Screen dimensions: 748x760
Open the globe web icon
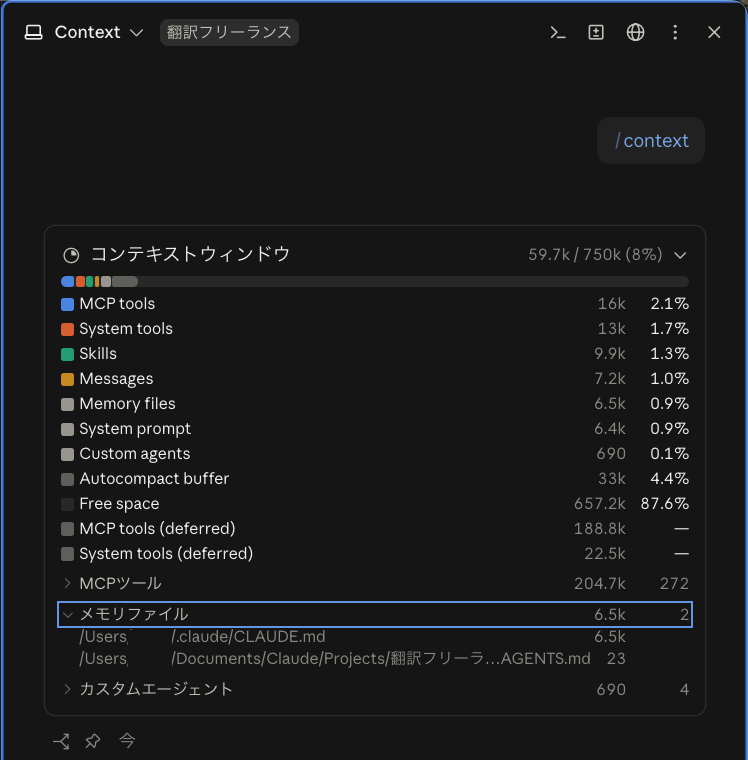[x=635, y=32]
